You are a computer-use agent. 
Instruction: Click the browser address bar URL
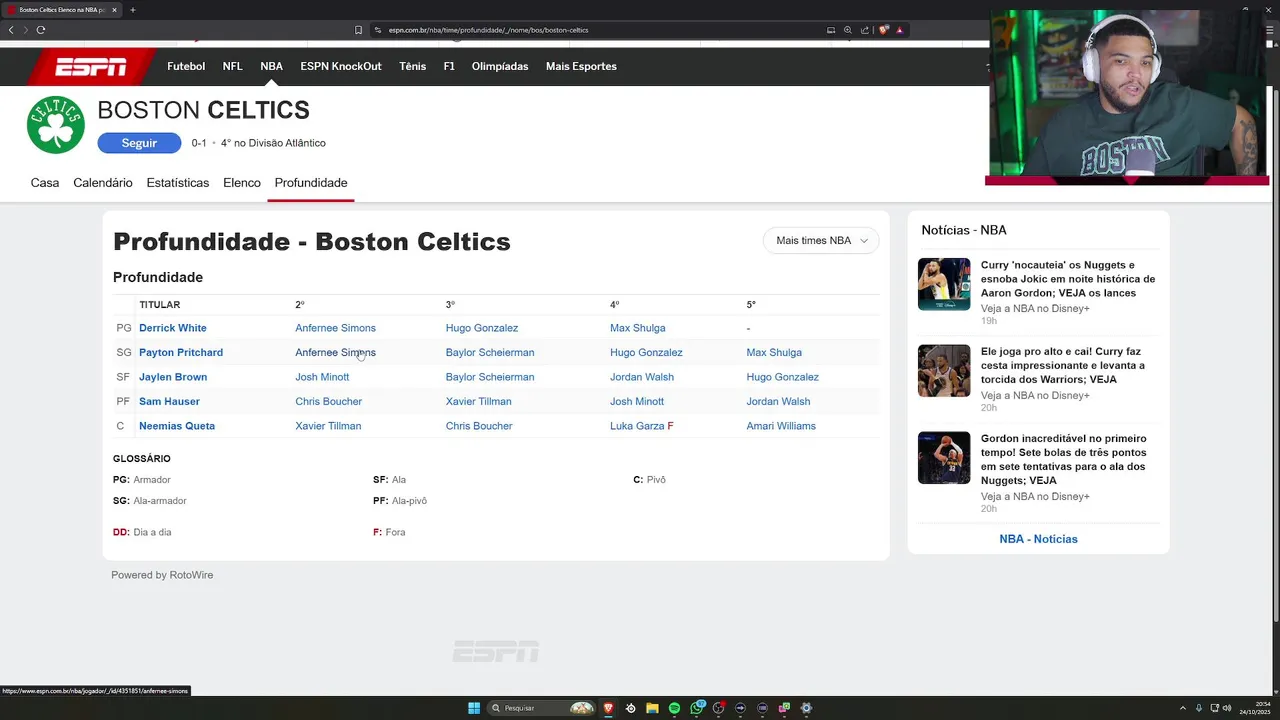489,30
